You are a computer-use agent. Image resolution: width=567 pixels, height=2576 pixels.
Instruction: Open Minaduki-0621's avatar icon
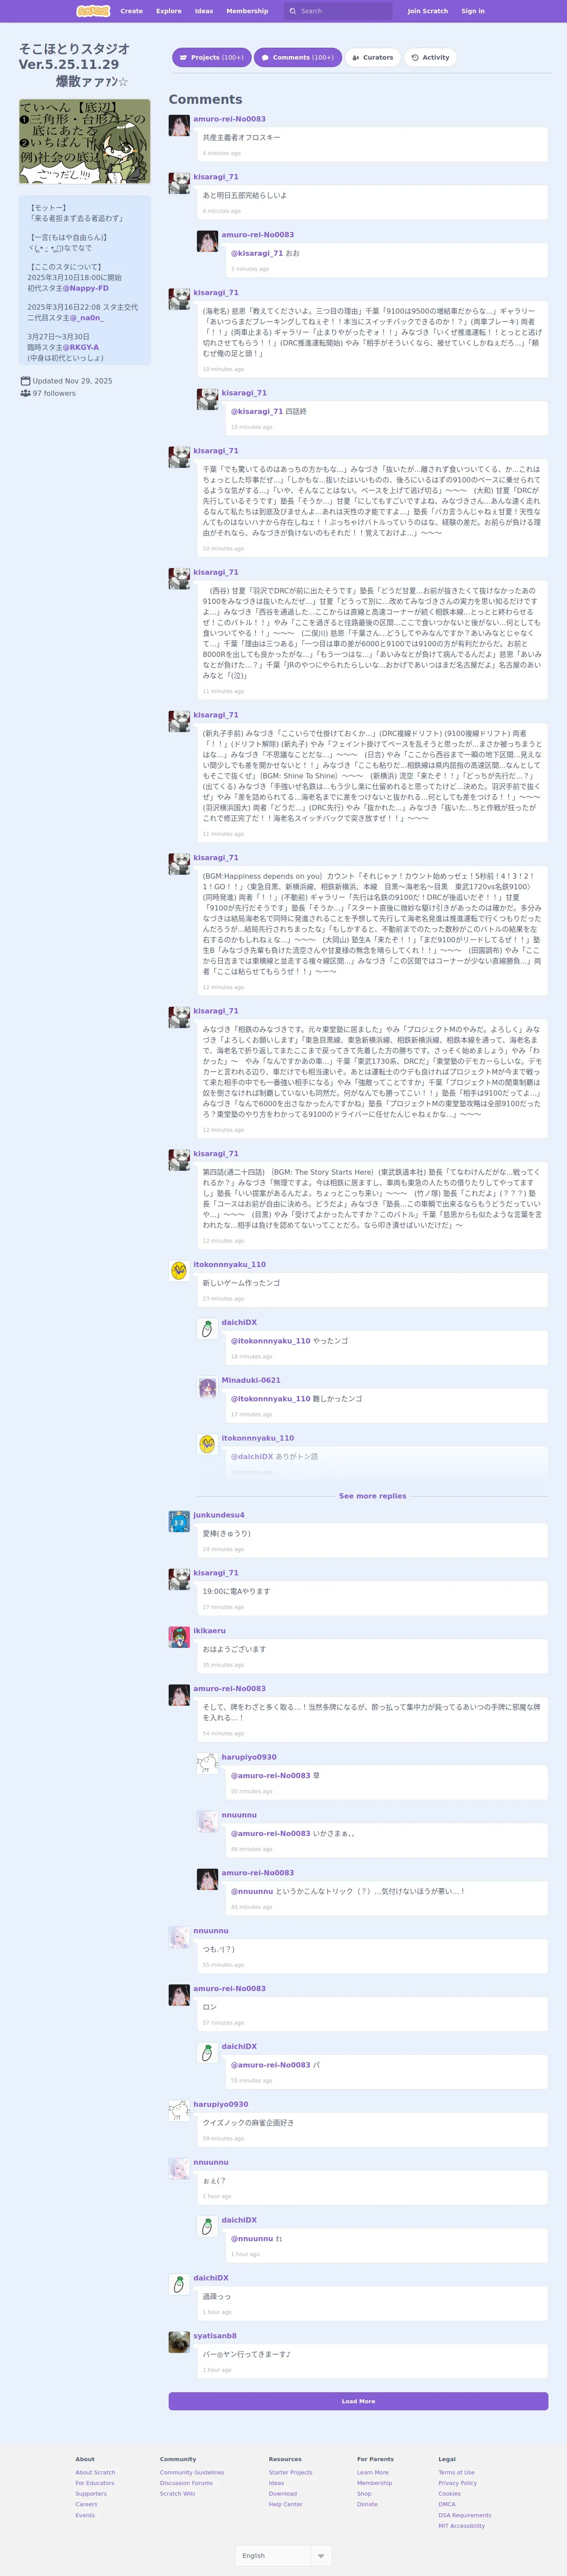[207, 1387]
